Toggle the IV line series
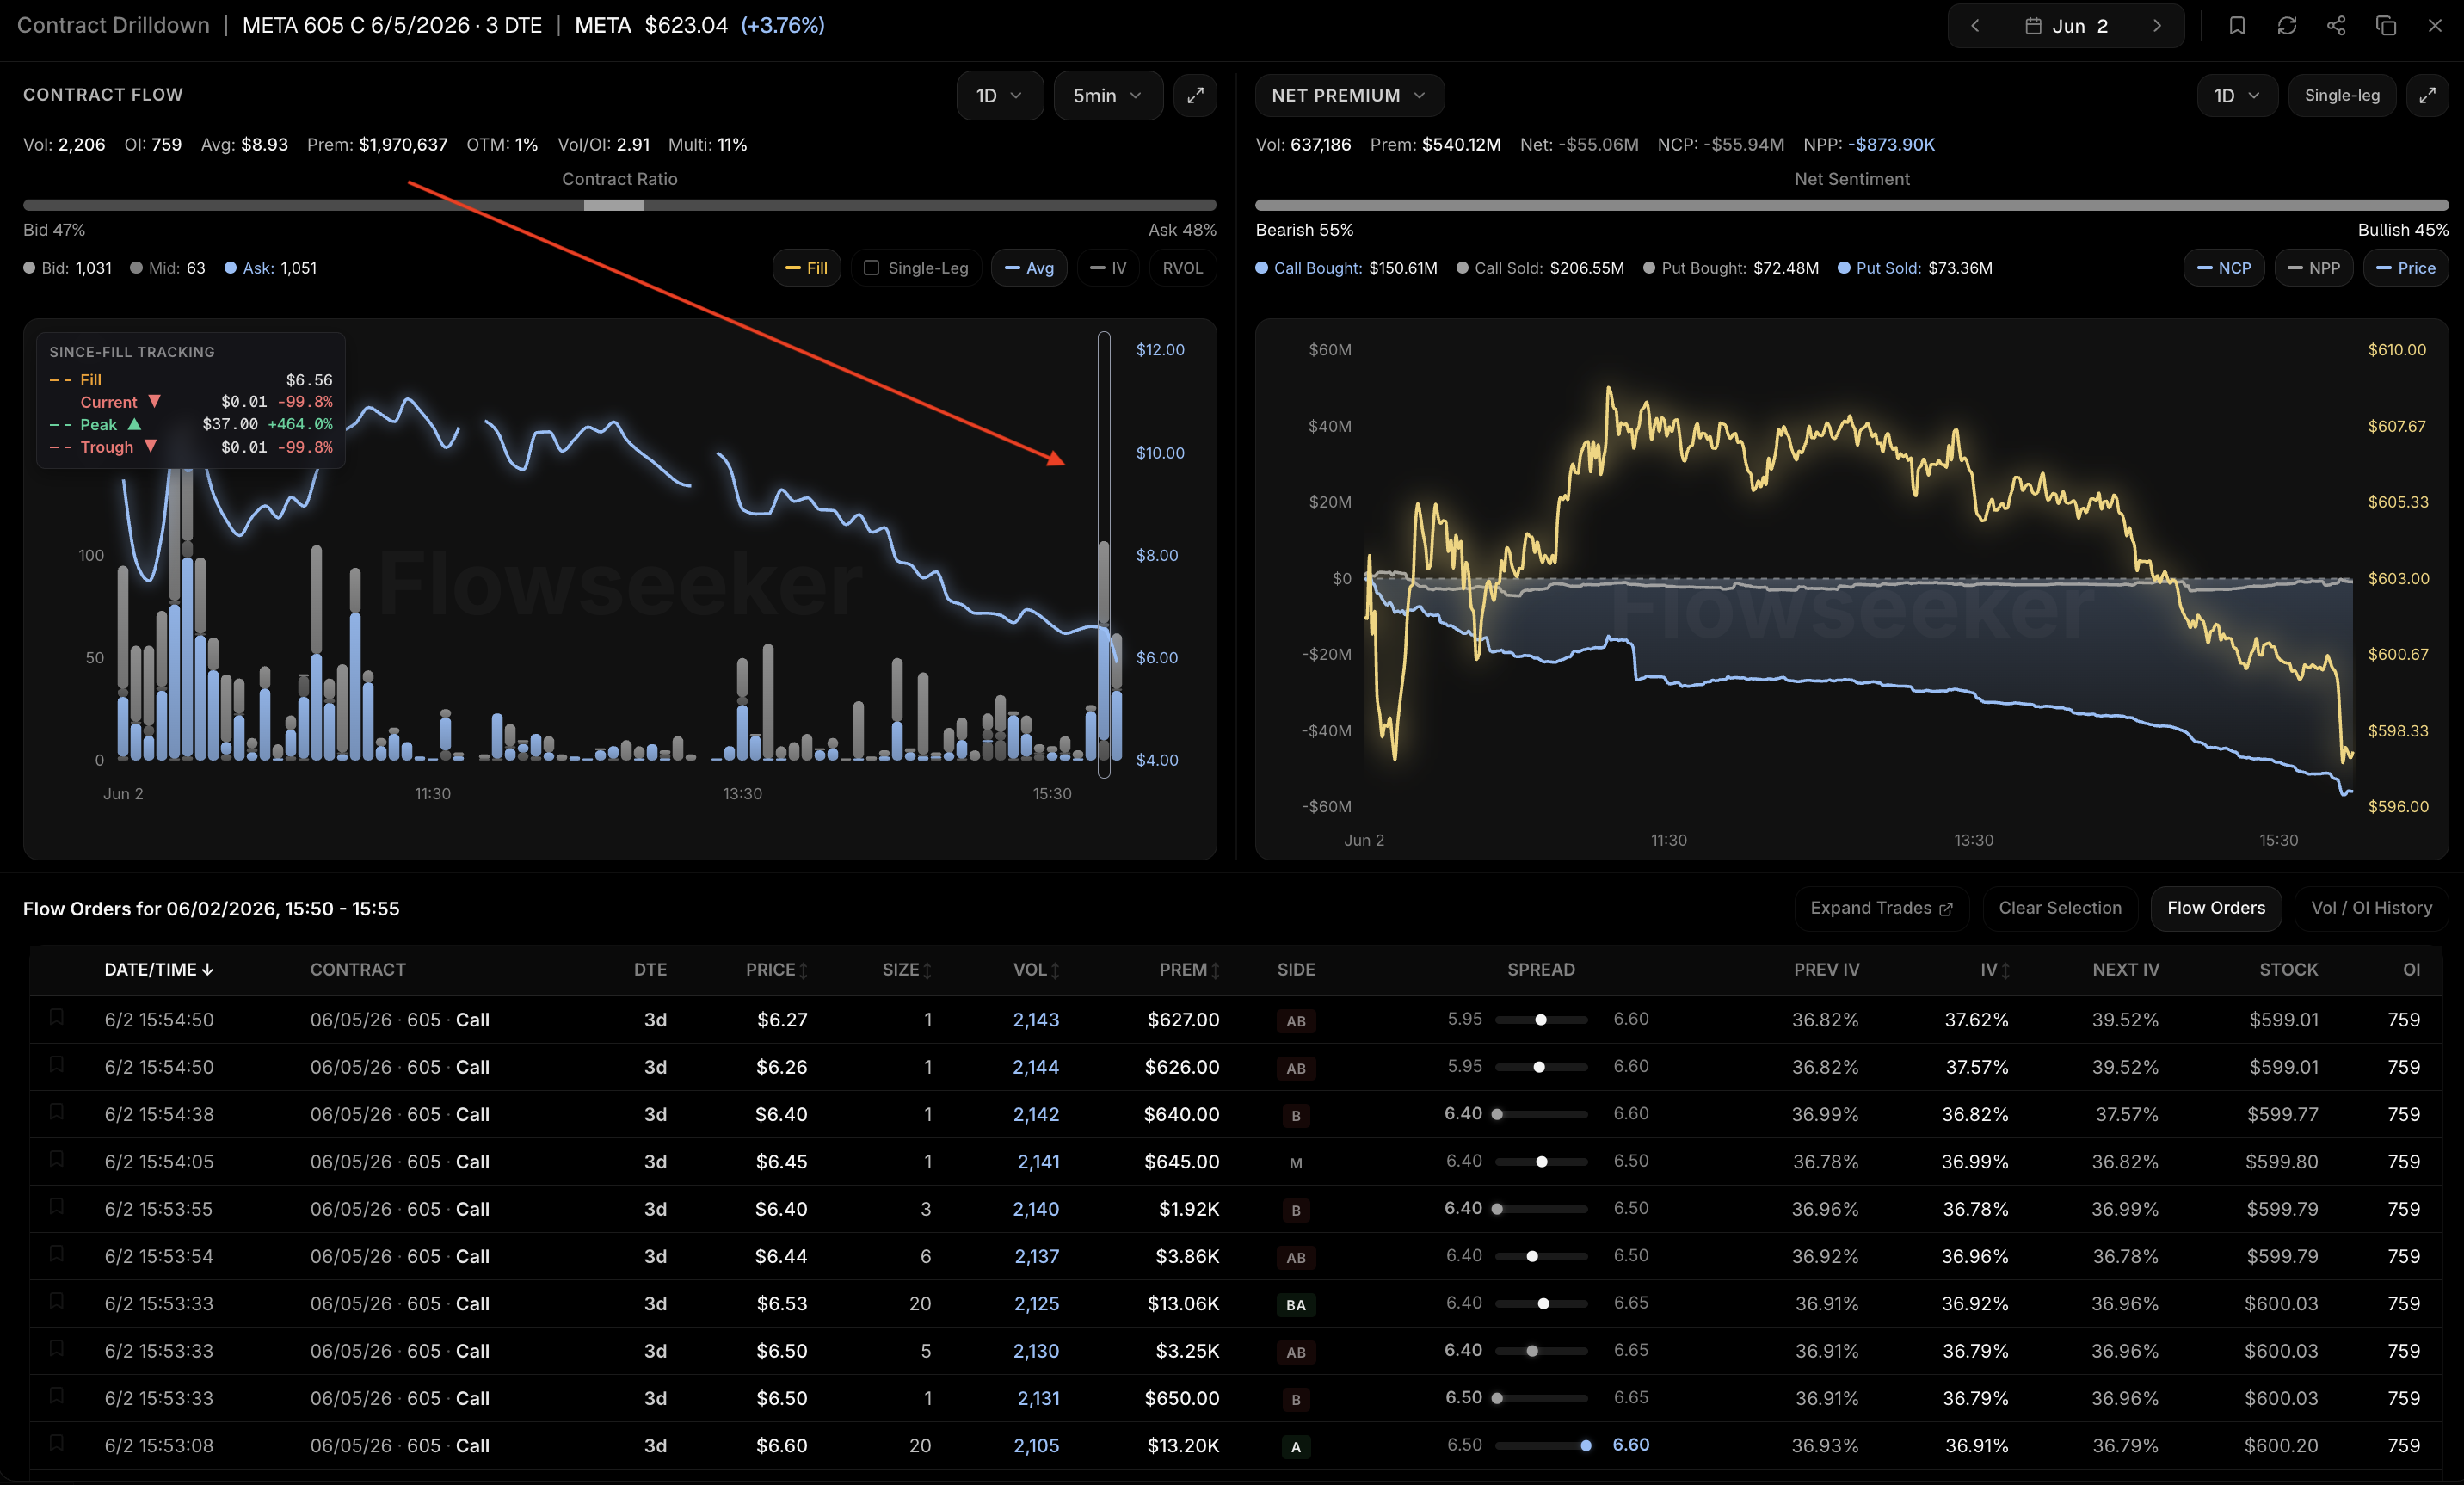This screenshot has width=2464, height=1485. point(1108,268)
